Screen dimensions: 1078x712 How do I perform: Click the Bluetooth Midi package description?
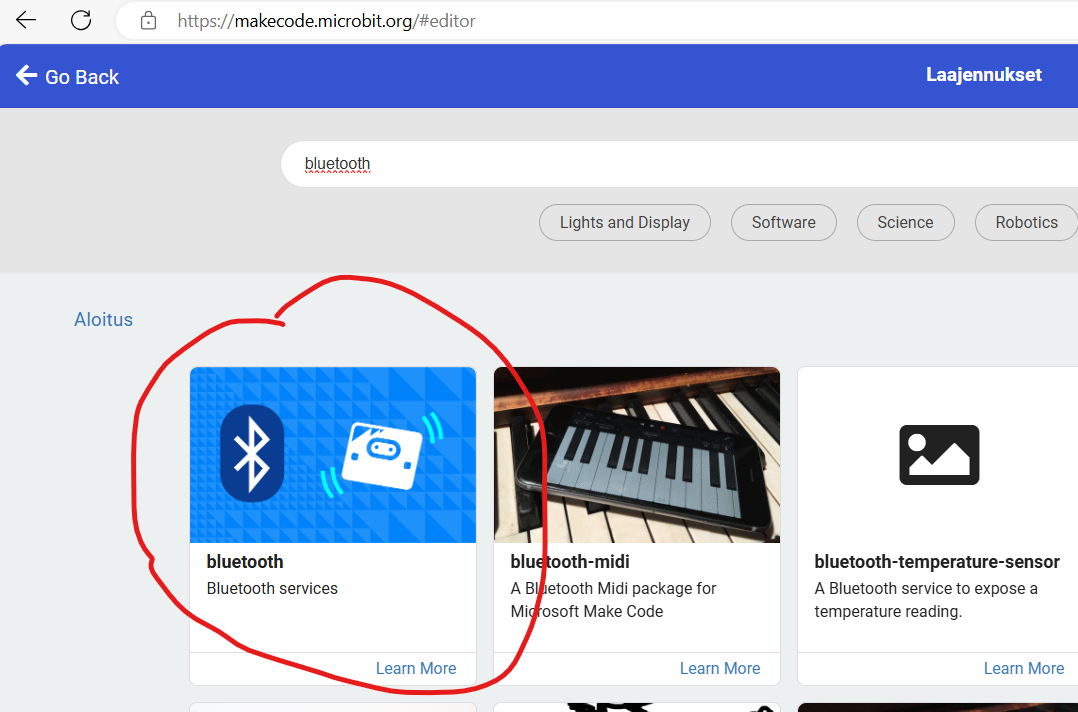[613, 600]
